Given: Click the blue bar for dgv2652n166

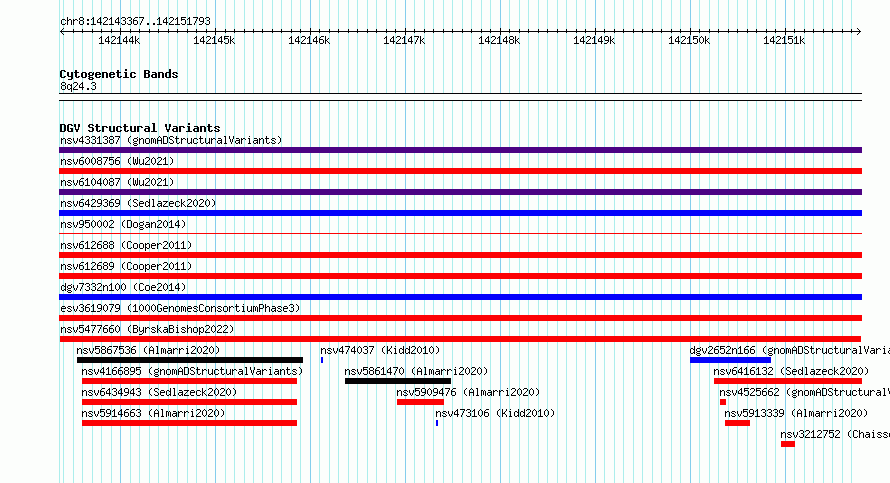Looking at the screenshot, I should [x=731, y=360].
